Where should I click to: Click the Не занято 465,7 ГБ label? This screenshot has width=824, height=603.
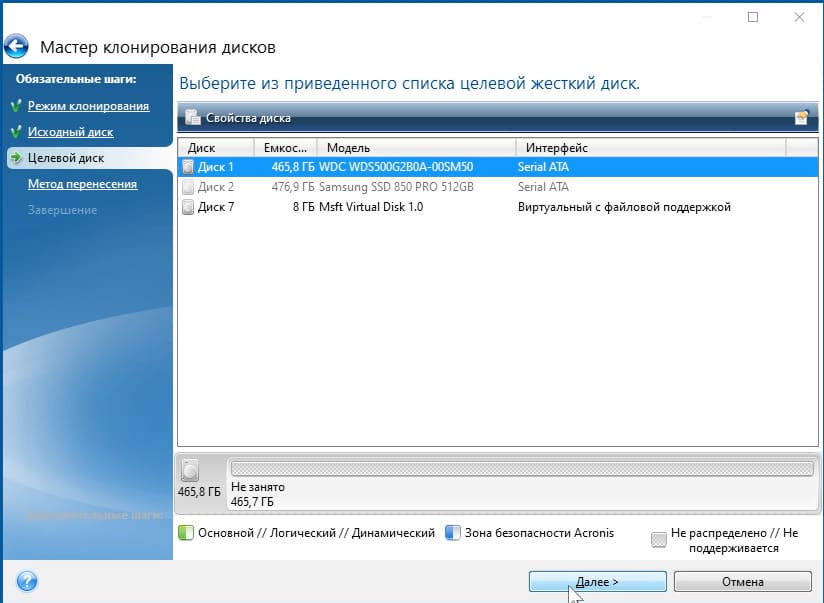tap(258, 494)
